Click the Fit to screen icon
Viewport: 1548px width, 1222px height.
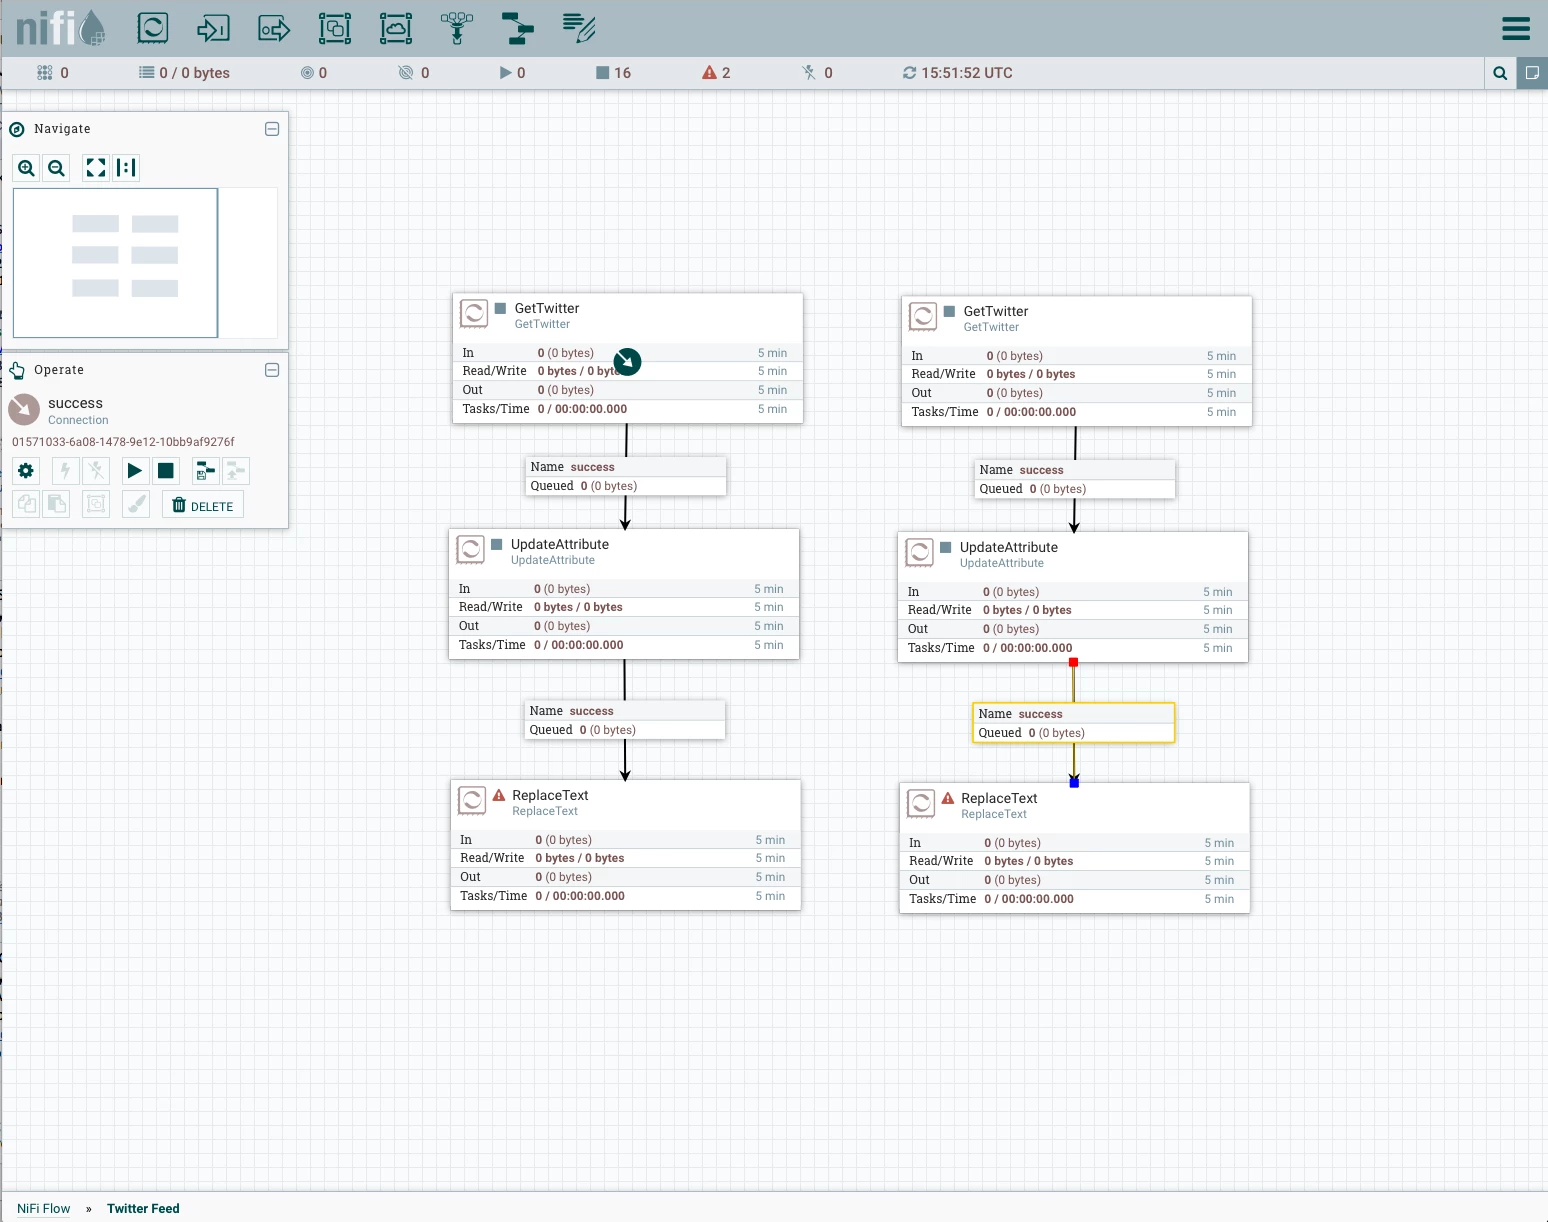pyautogui.click(x=96, y=168)
